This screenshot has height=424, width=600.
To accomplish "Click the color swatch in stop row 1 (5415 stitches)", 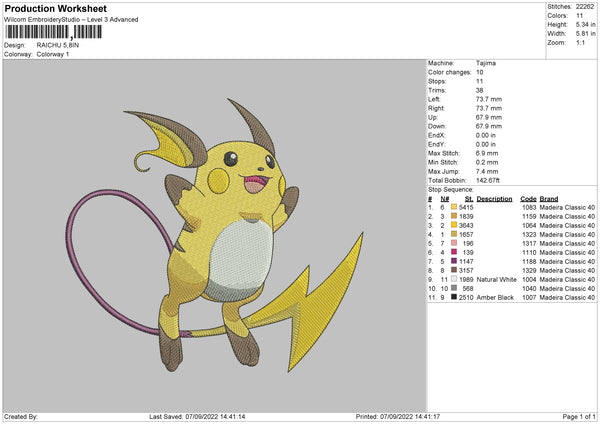I will pyautogui.click(x=454, y=207).
